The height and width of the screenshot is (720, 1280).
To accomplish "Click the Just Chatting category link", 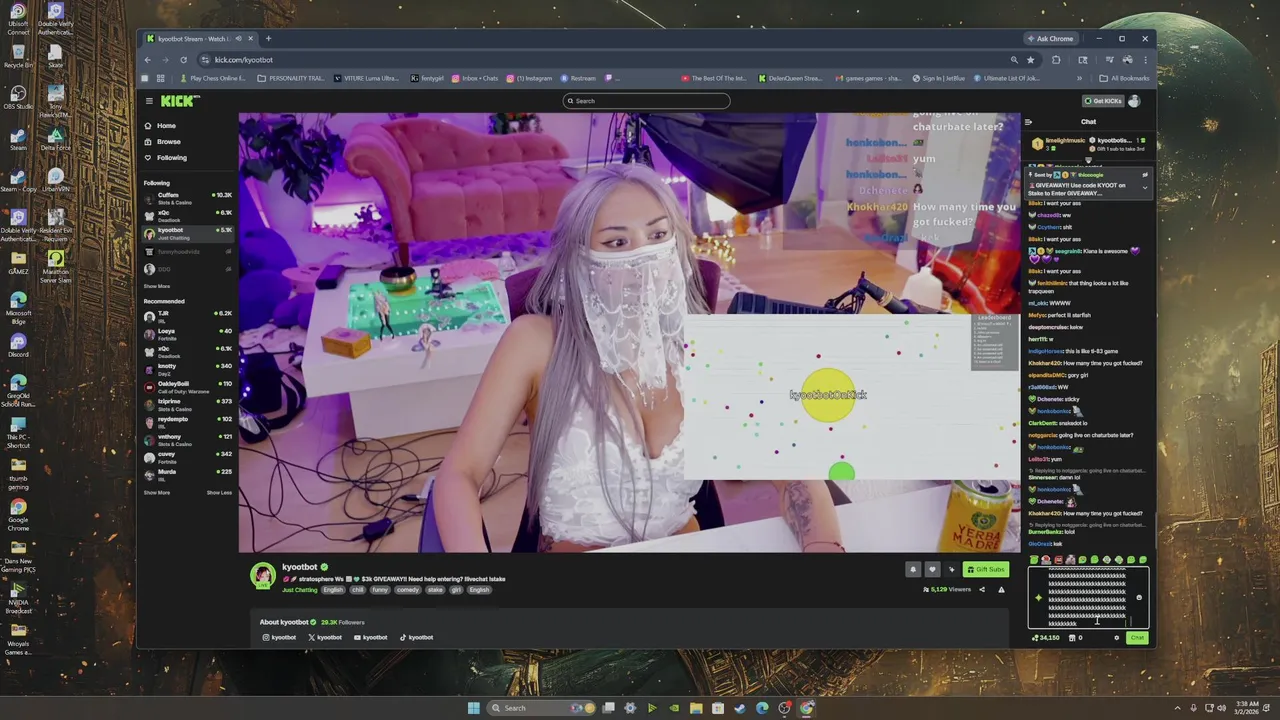I will [299, 590].
